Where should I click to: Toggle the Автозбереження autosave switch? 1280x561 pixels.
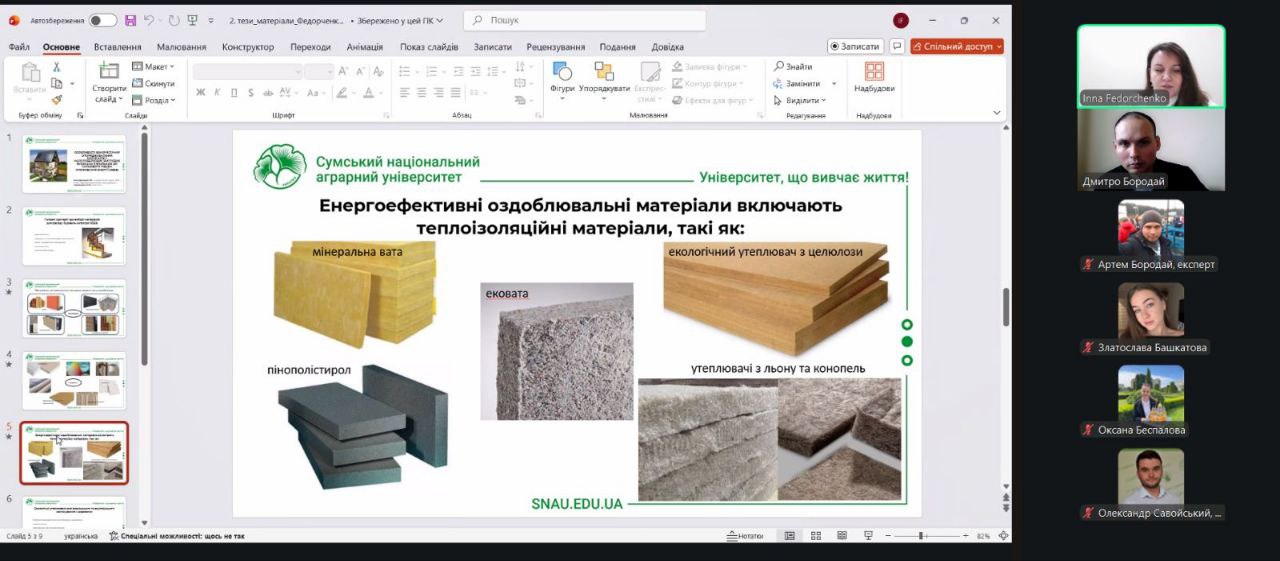[x=102, y=20]
